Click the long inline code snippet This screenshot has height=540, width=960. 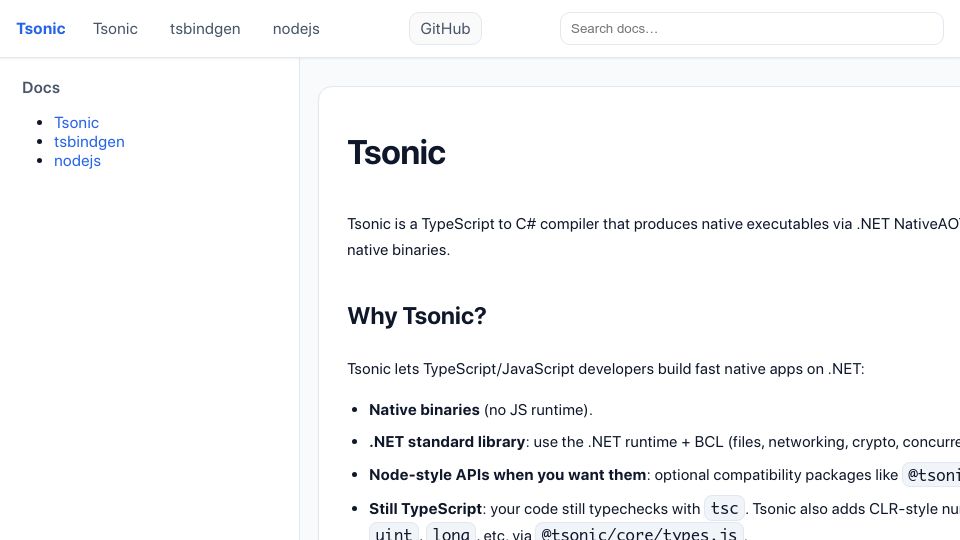click(x=451, y=533)
